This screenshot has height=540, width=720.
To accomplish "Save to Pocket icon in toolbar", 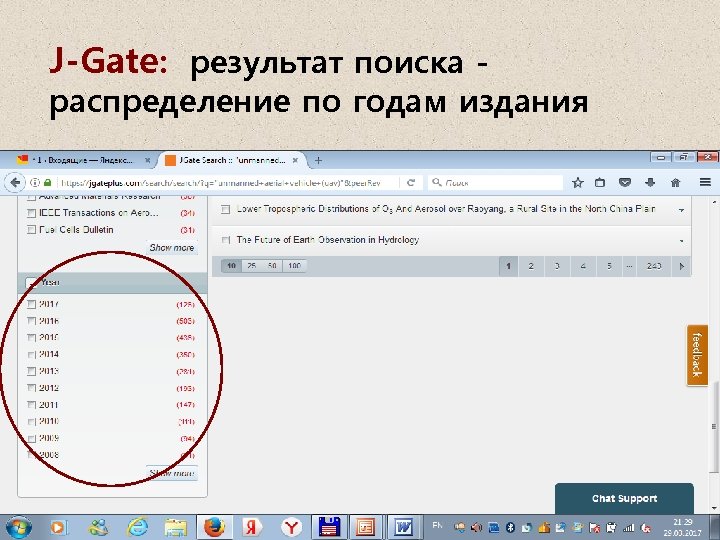I will pyautogui.click(x=624, y=182).
